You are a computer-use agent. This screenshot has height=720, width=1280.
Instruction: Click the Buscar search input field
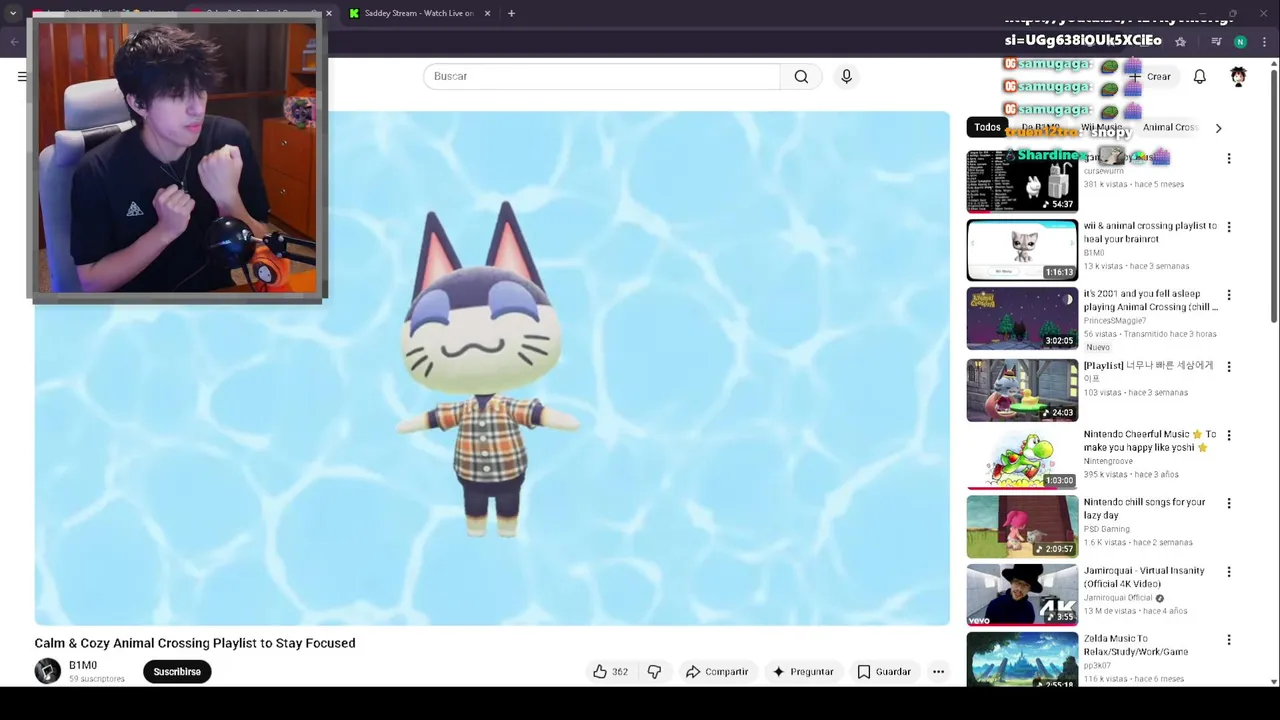click(602, 76)
